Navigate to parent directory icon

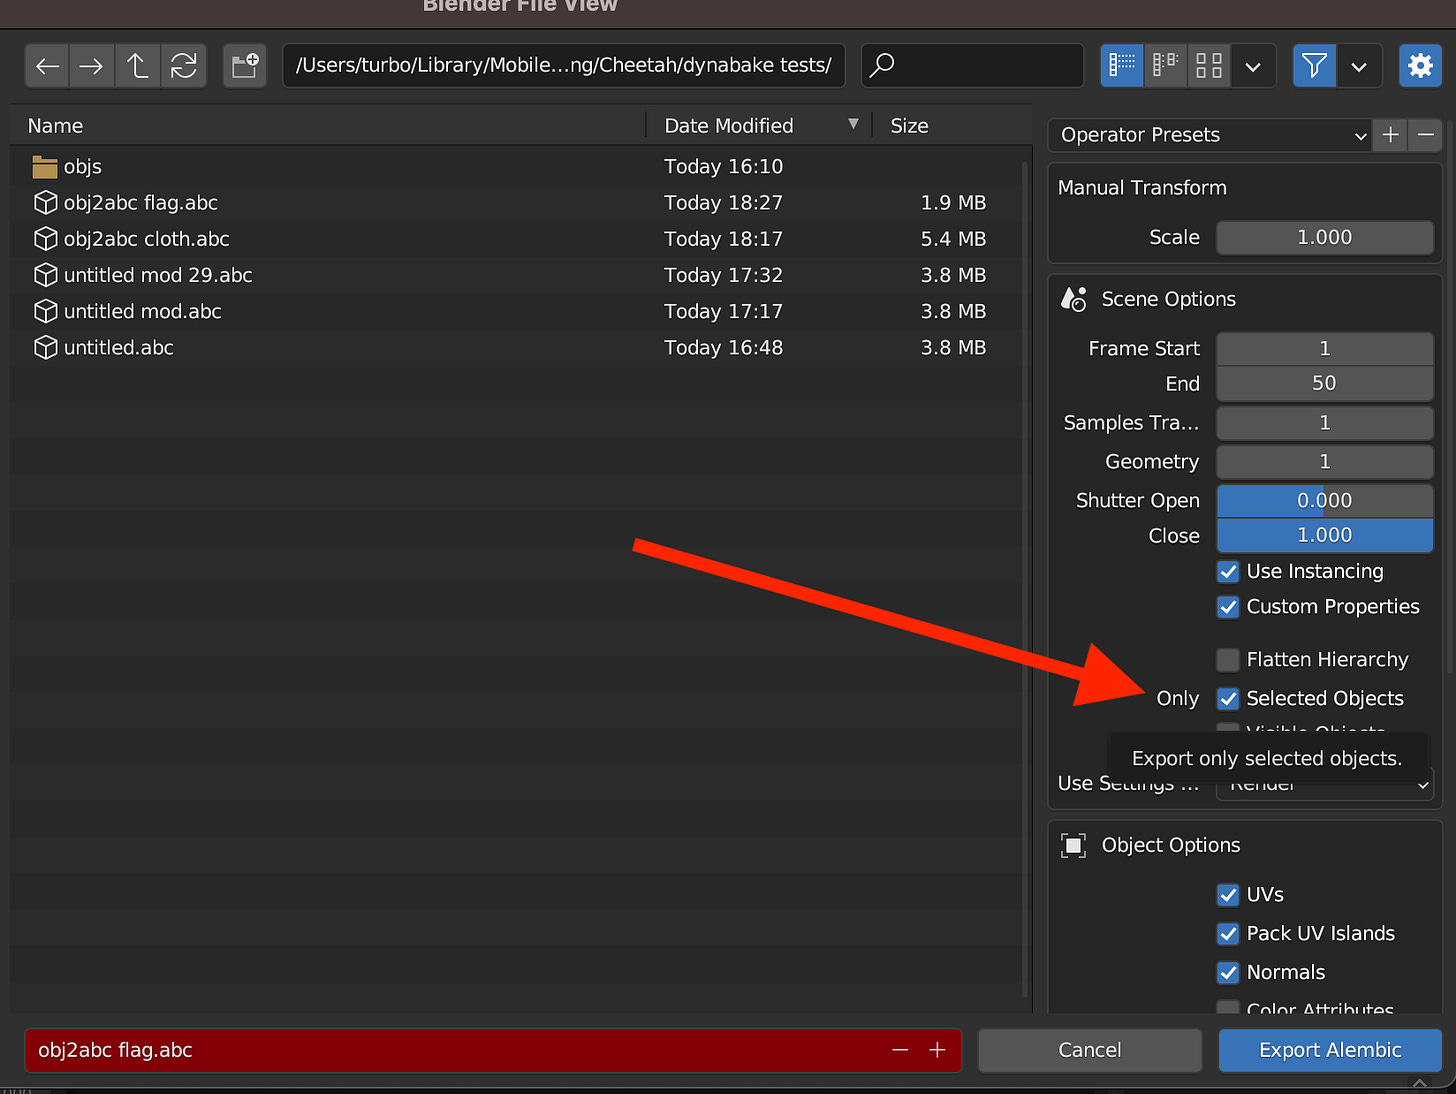(x=138, y=66)
